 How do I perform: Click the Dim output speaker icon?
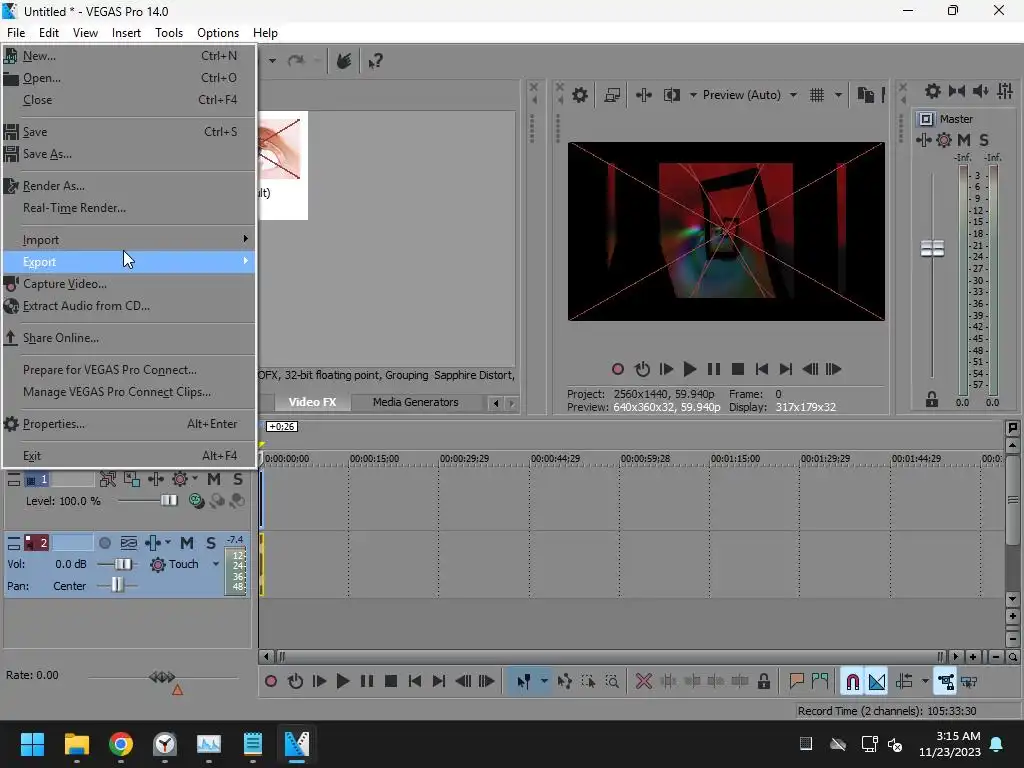[980, 91]
